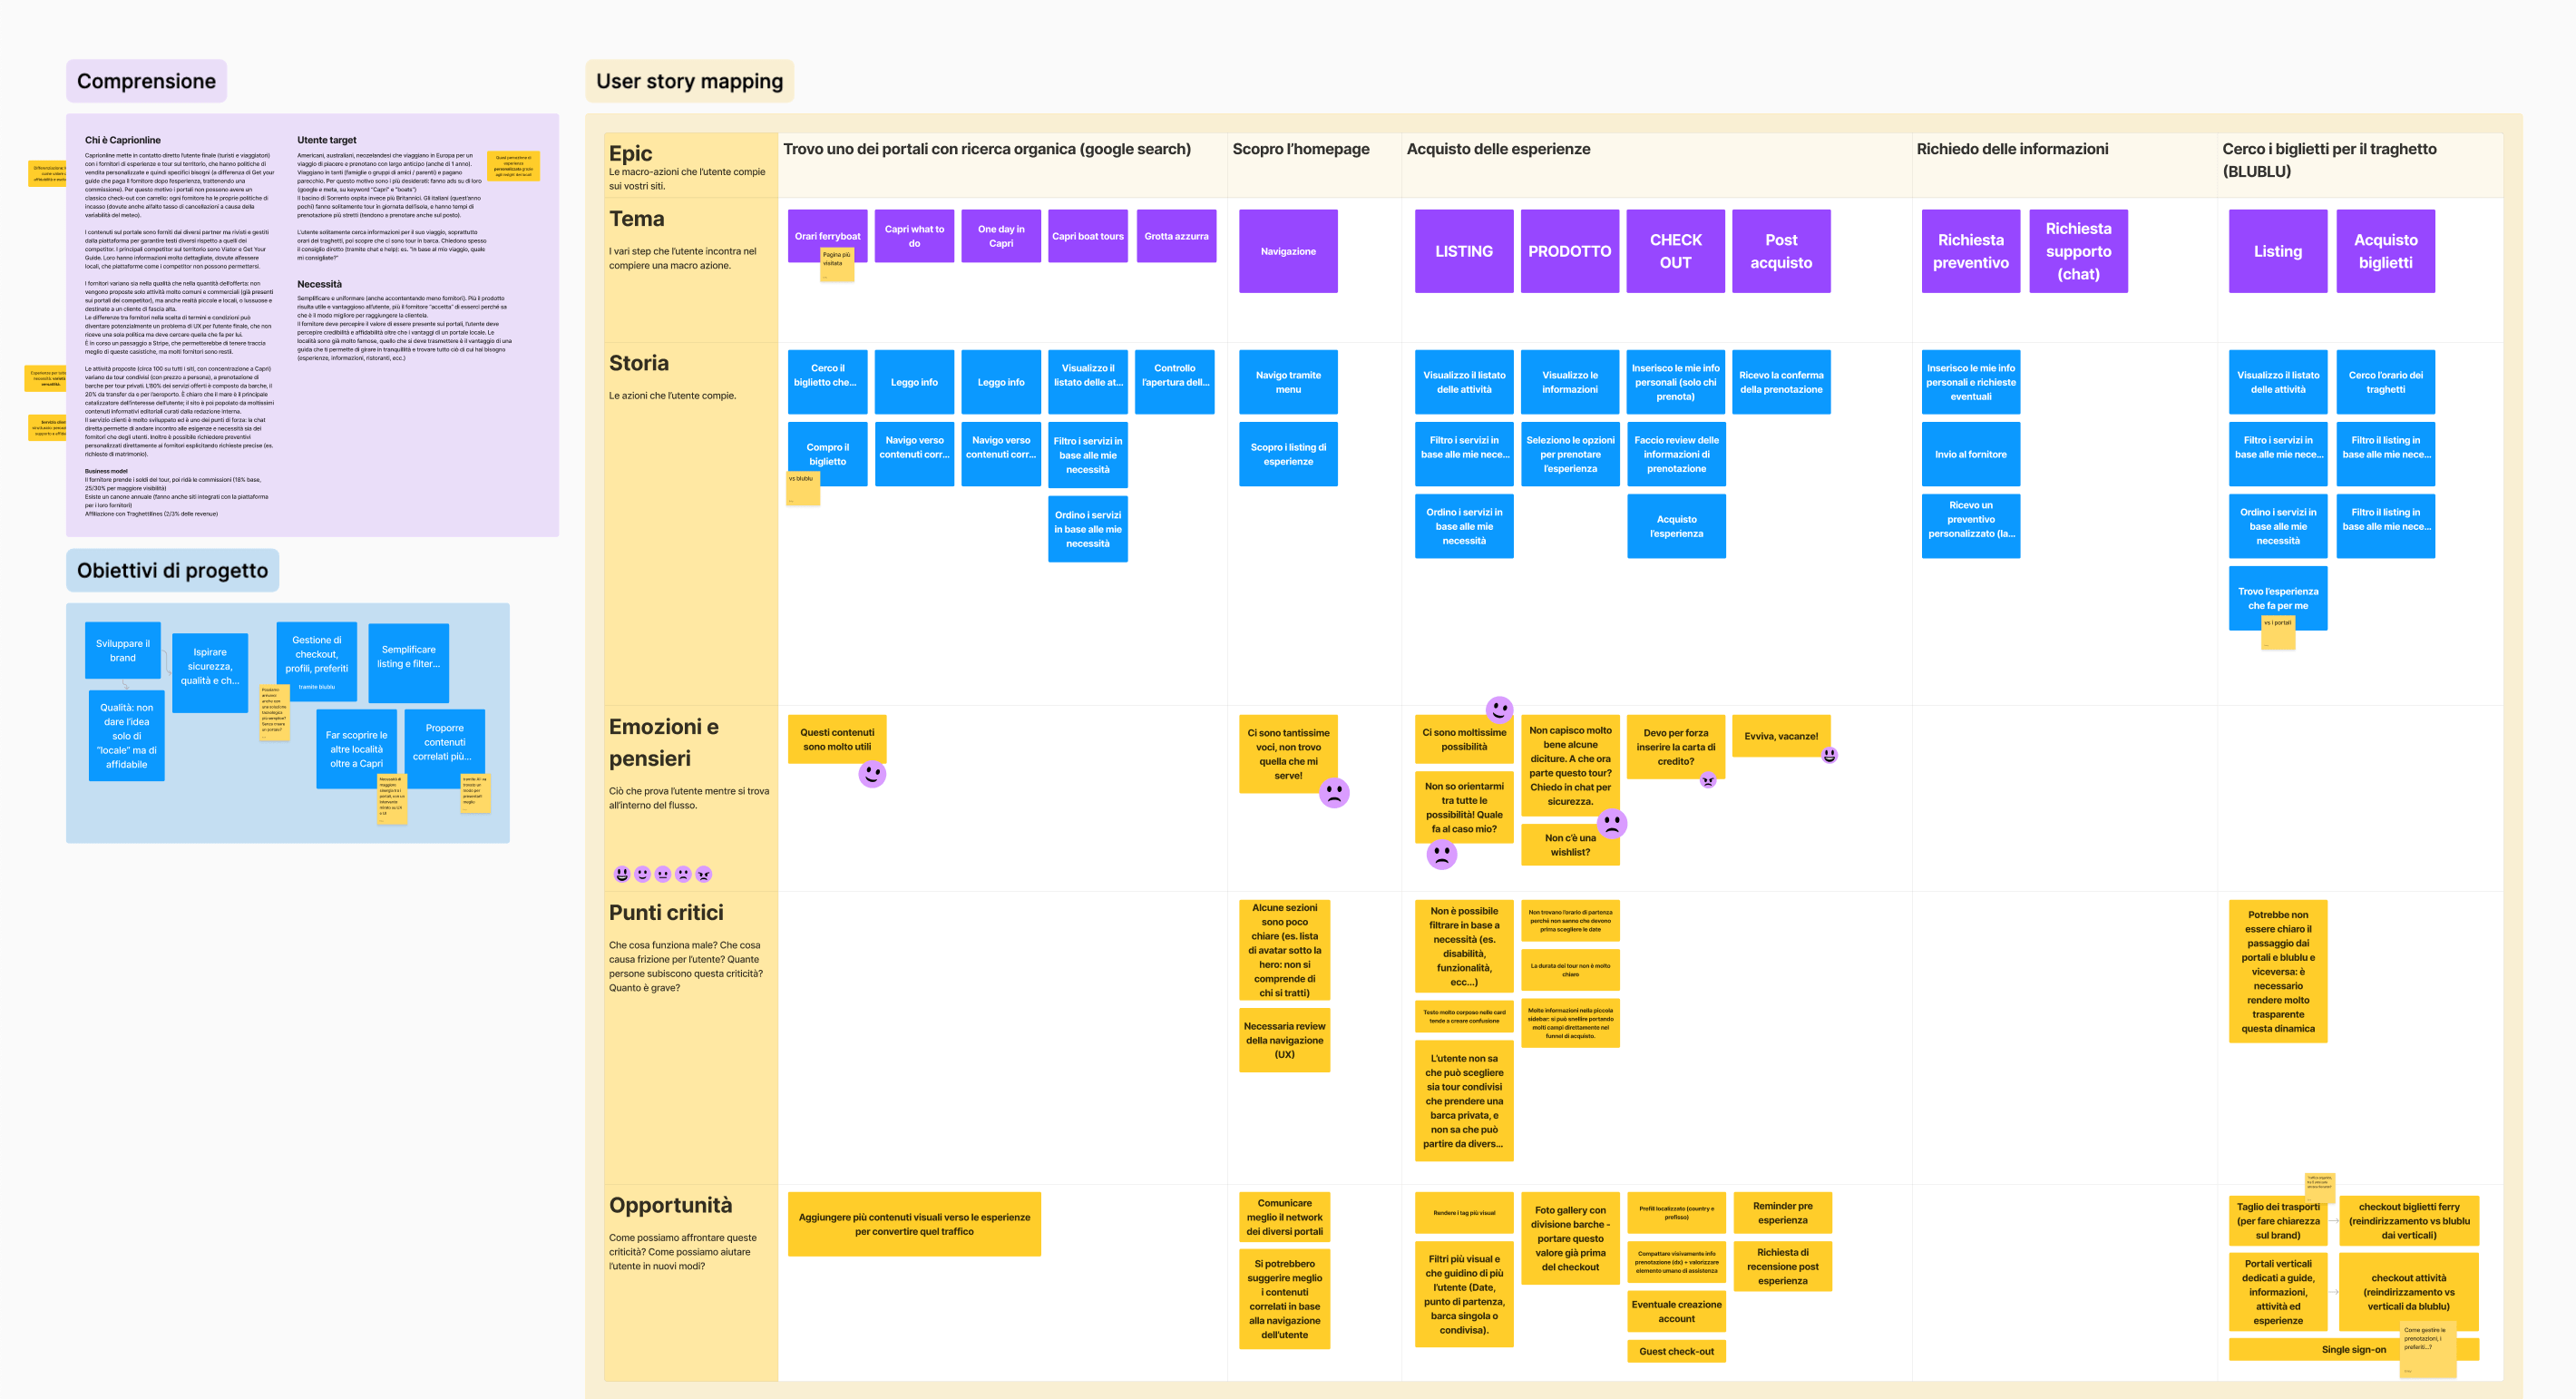This screenshot has width=2576, height=1399.
Task: Click the 'Obiettivi di progetto' section label
Action: pos(172,570)
